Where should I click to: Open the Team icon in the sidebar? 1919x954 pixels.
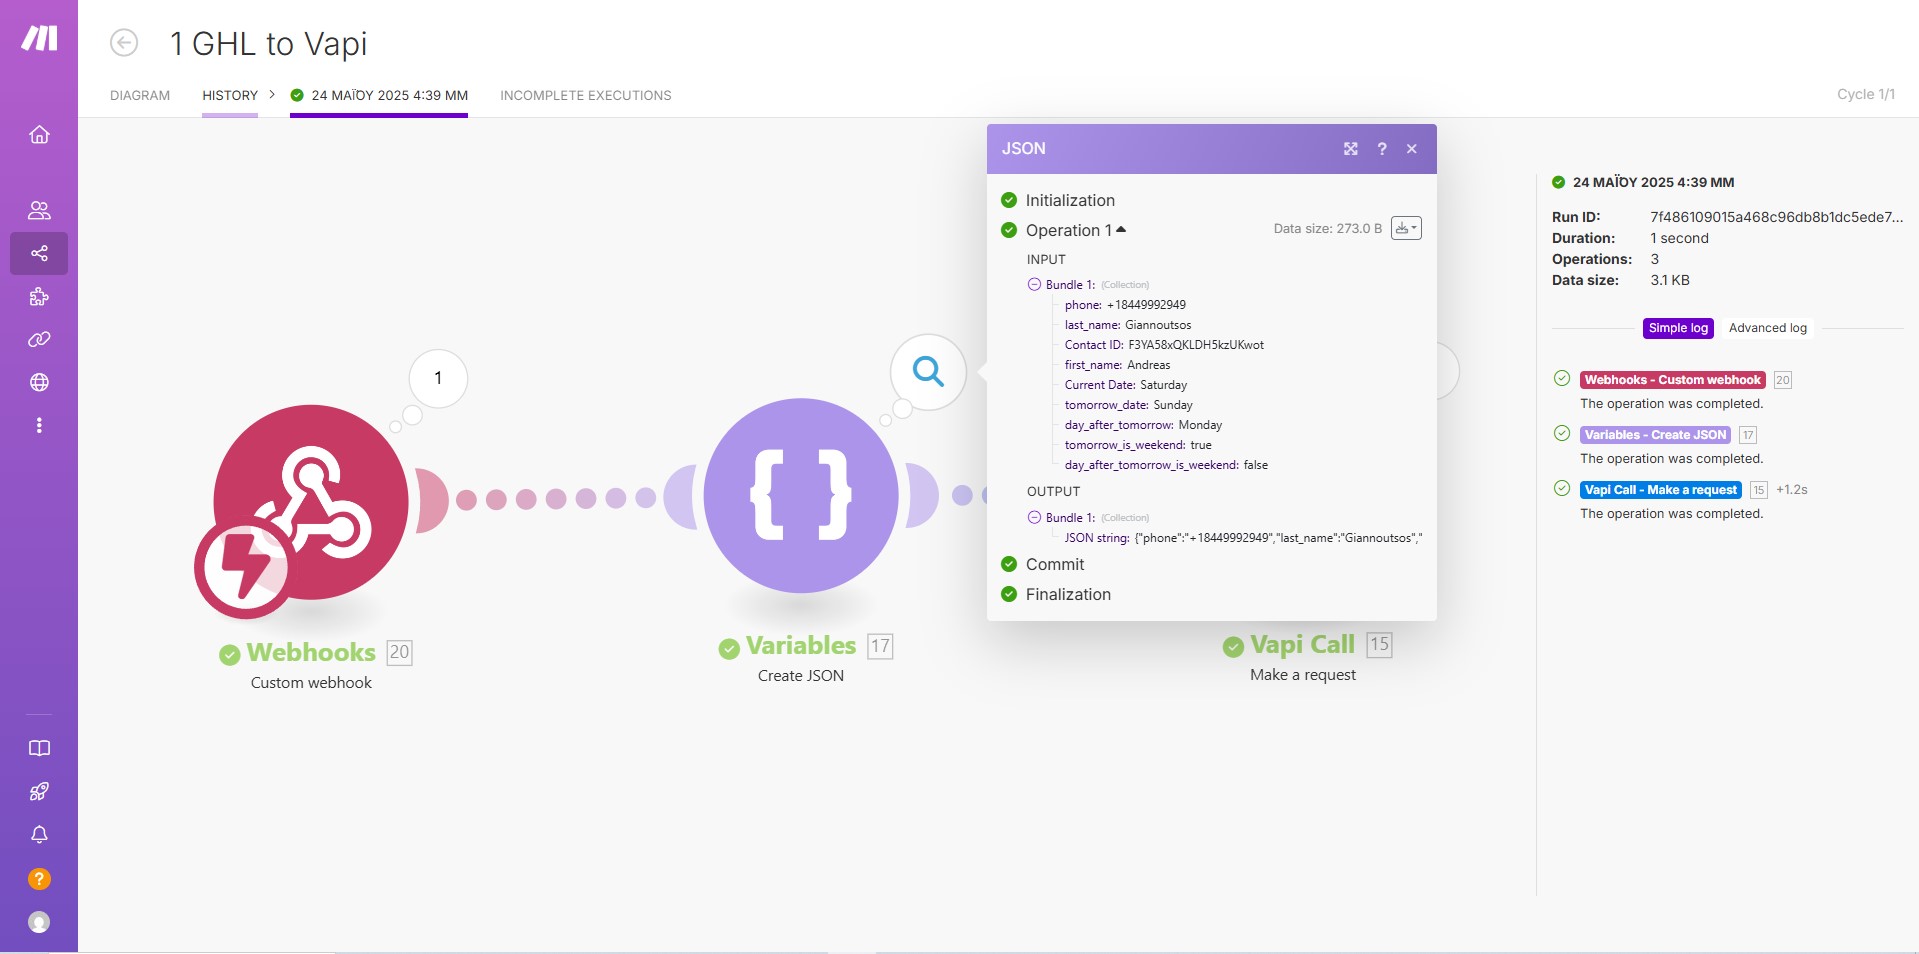click(39, 210)
